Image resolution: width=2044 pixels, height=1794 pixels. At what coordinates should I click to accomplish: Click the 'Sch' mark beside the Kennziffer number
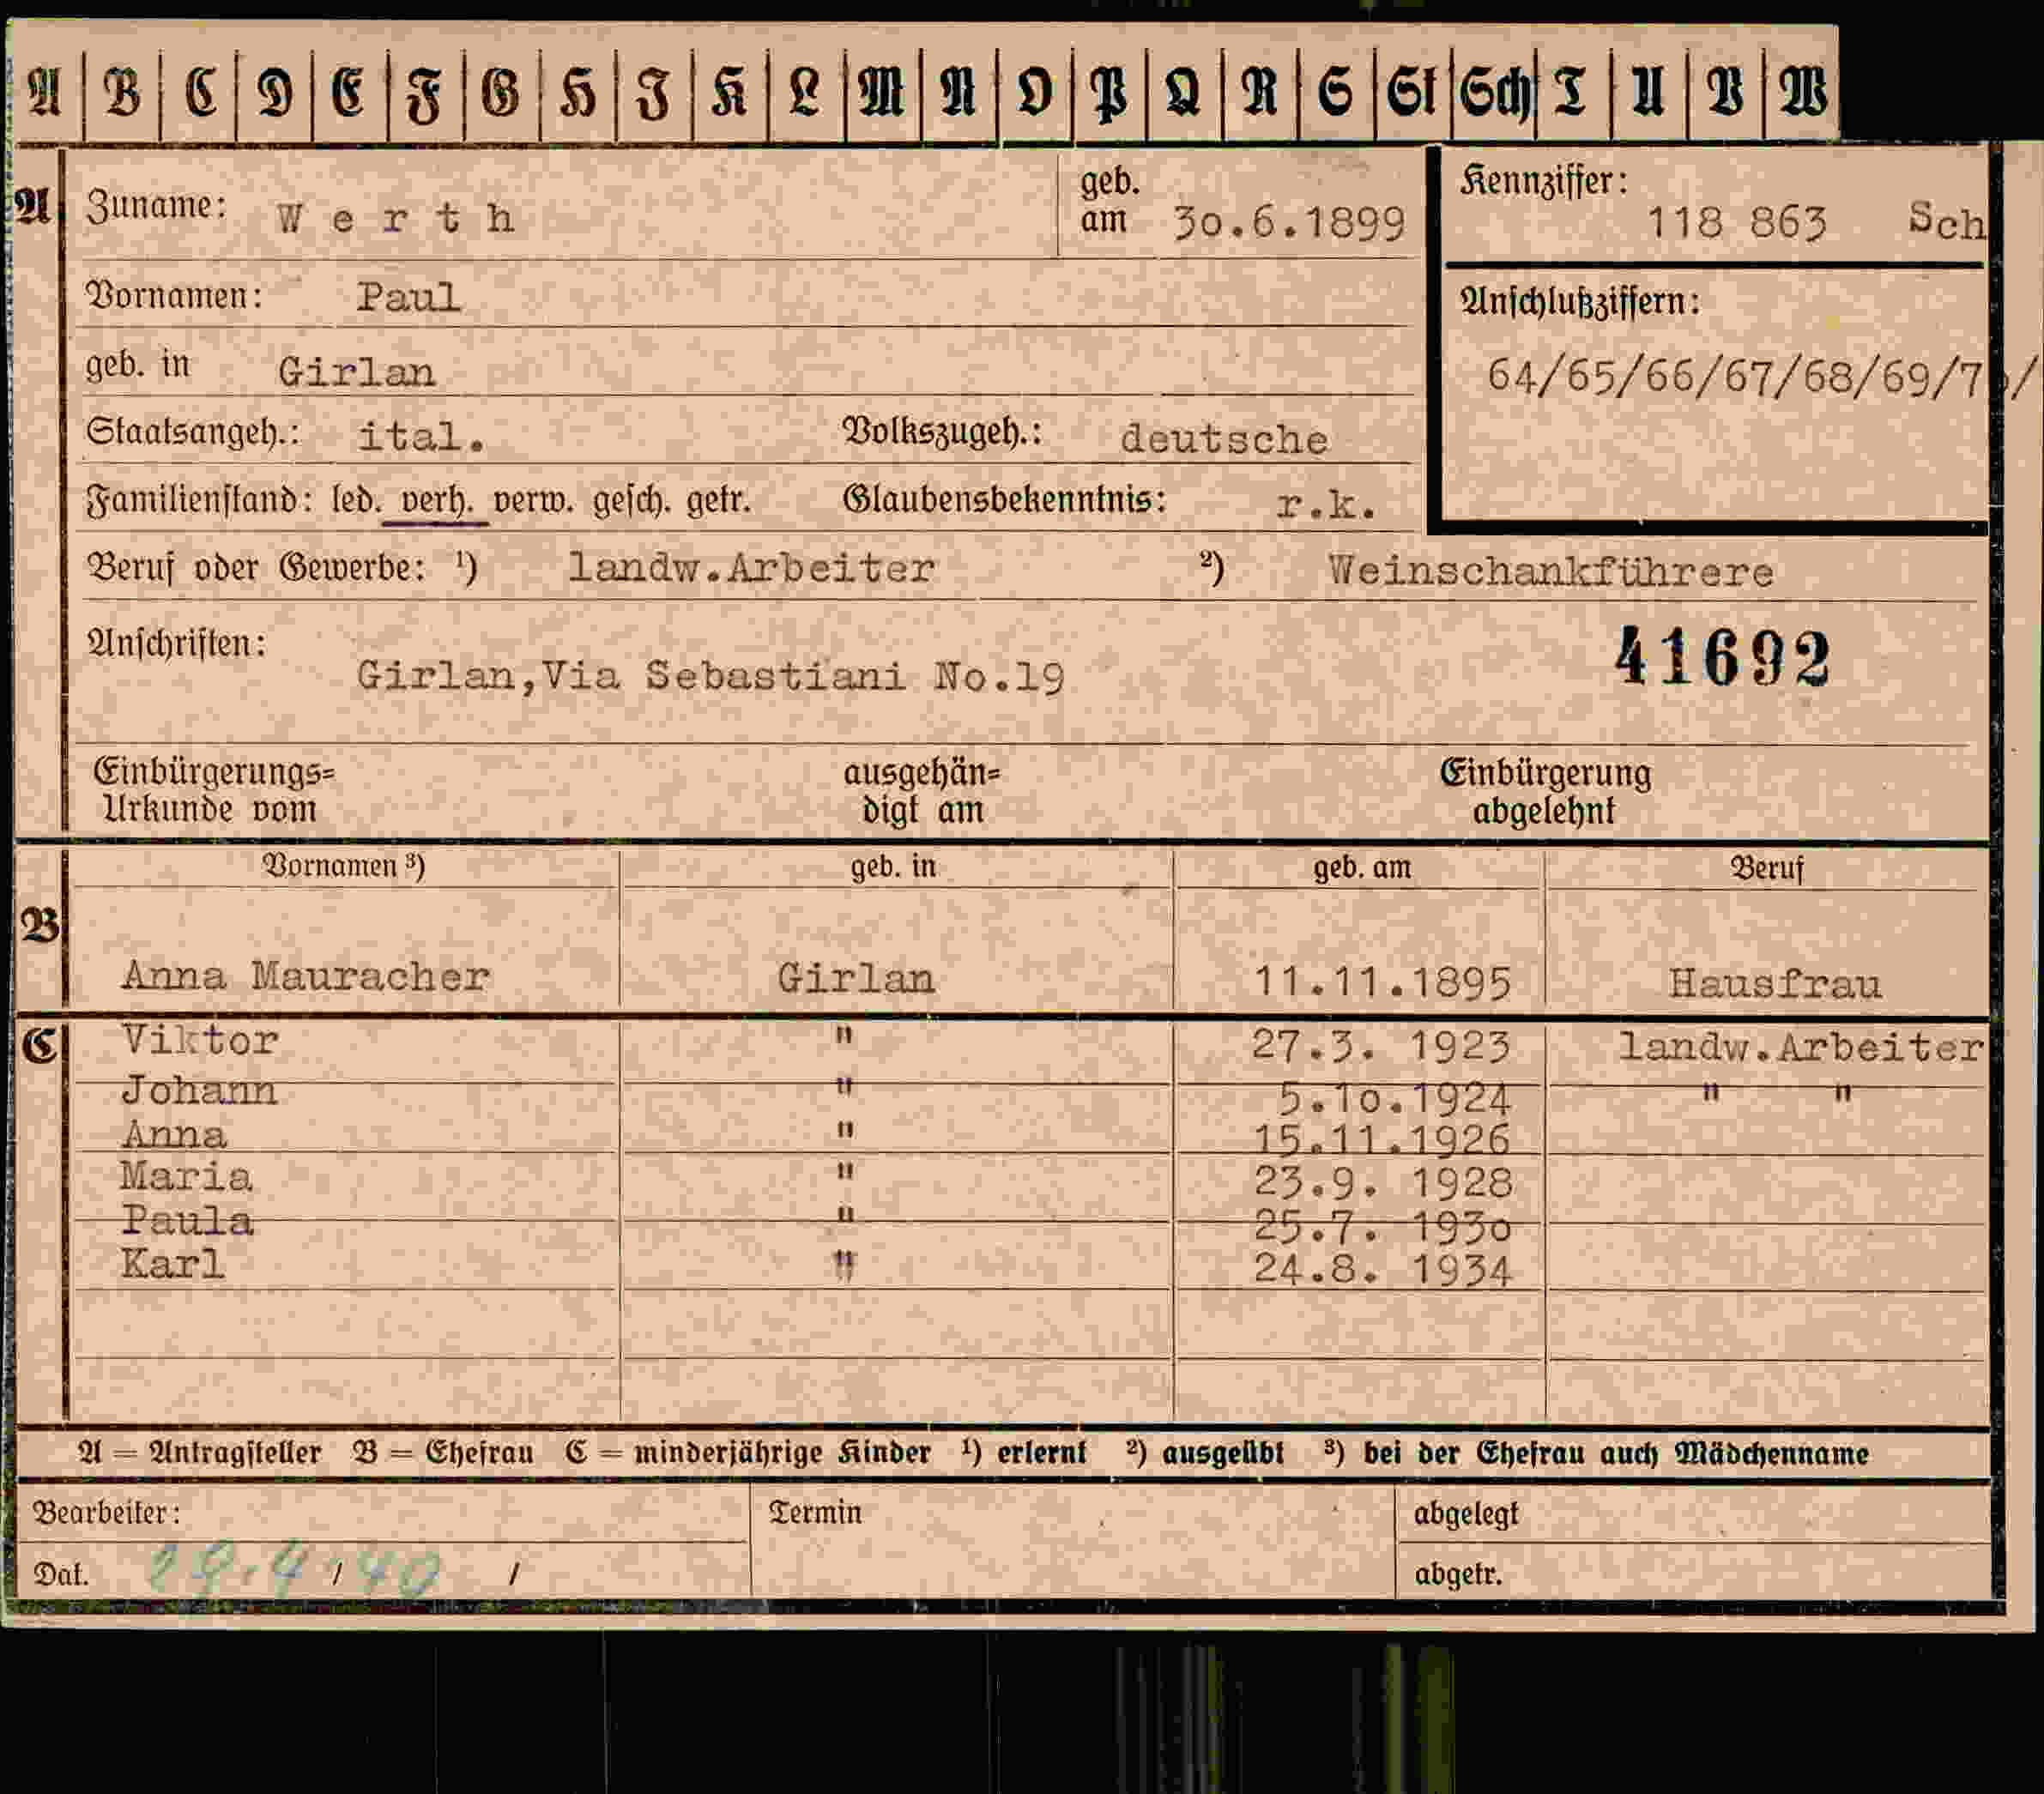click(1946, 221)
